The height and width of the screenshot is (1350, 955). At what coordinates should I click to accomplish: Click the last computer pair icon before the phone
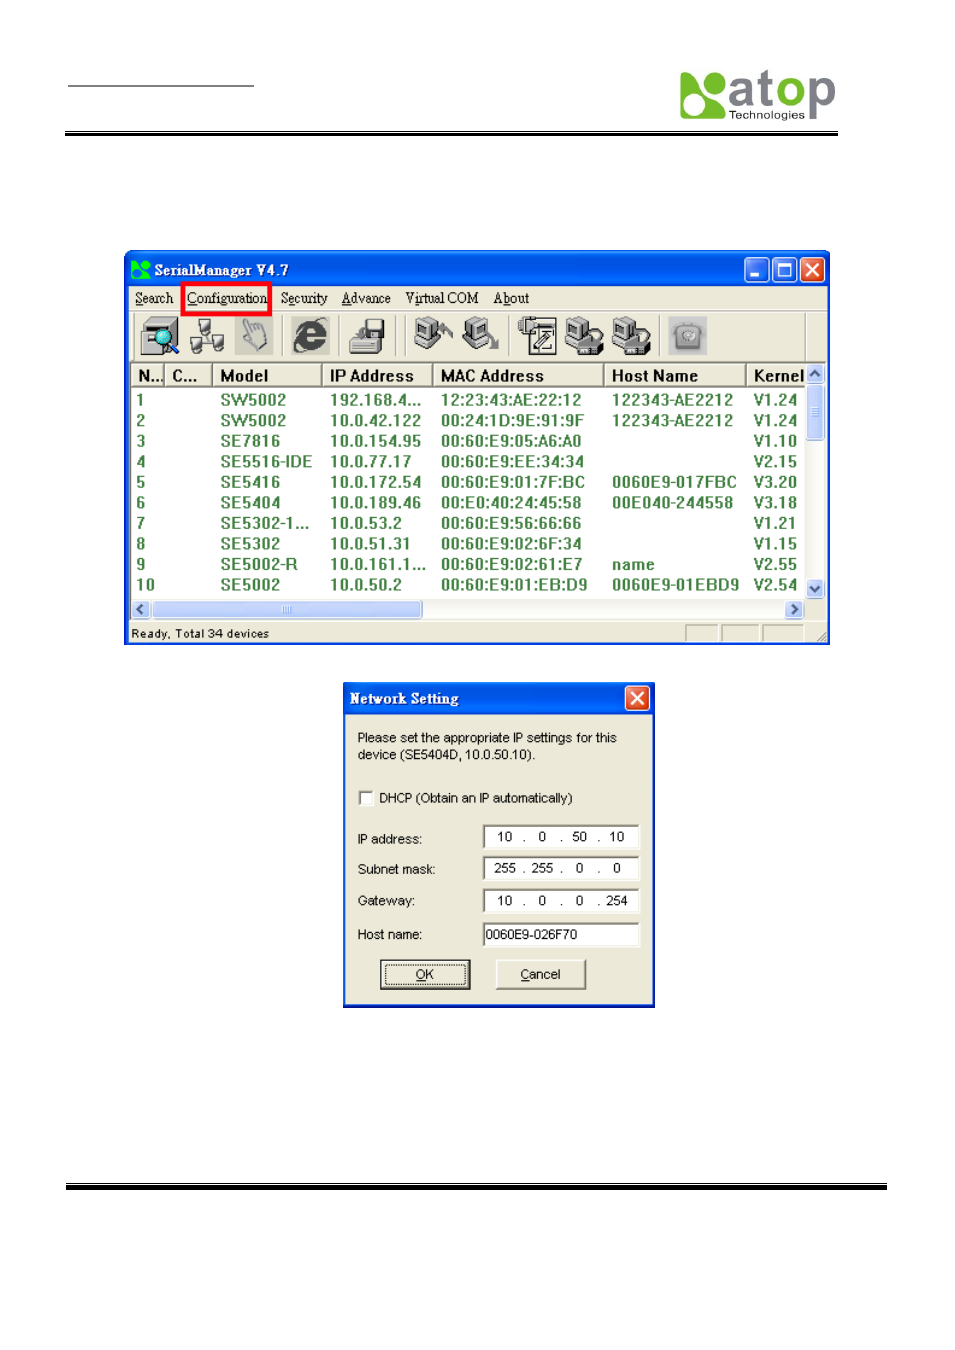click(x=631, y=336)
